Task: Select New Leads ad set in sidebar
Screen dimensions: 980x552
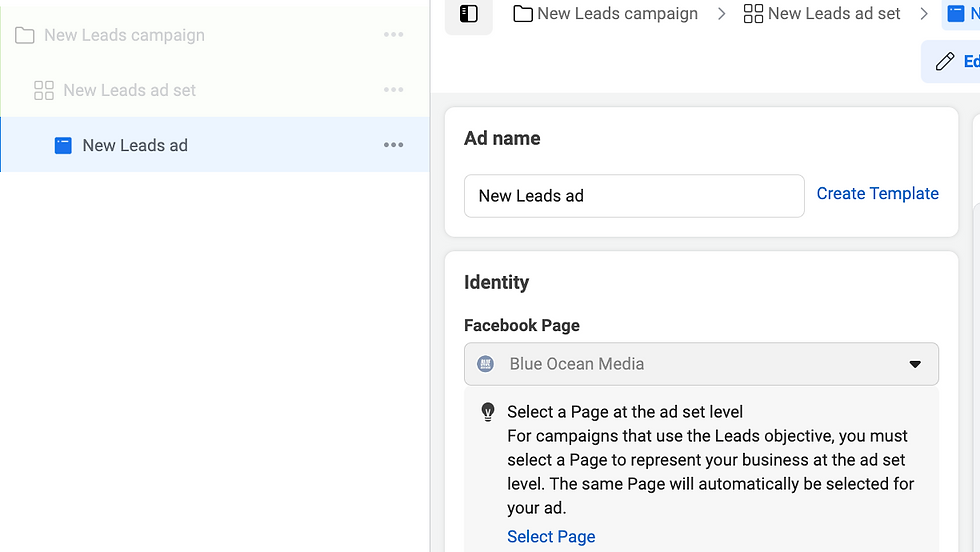Action: pyautogui.click(x=129, y=90)
